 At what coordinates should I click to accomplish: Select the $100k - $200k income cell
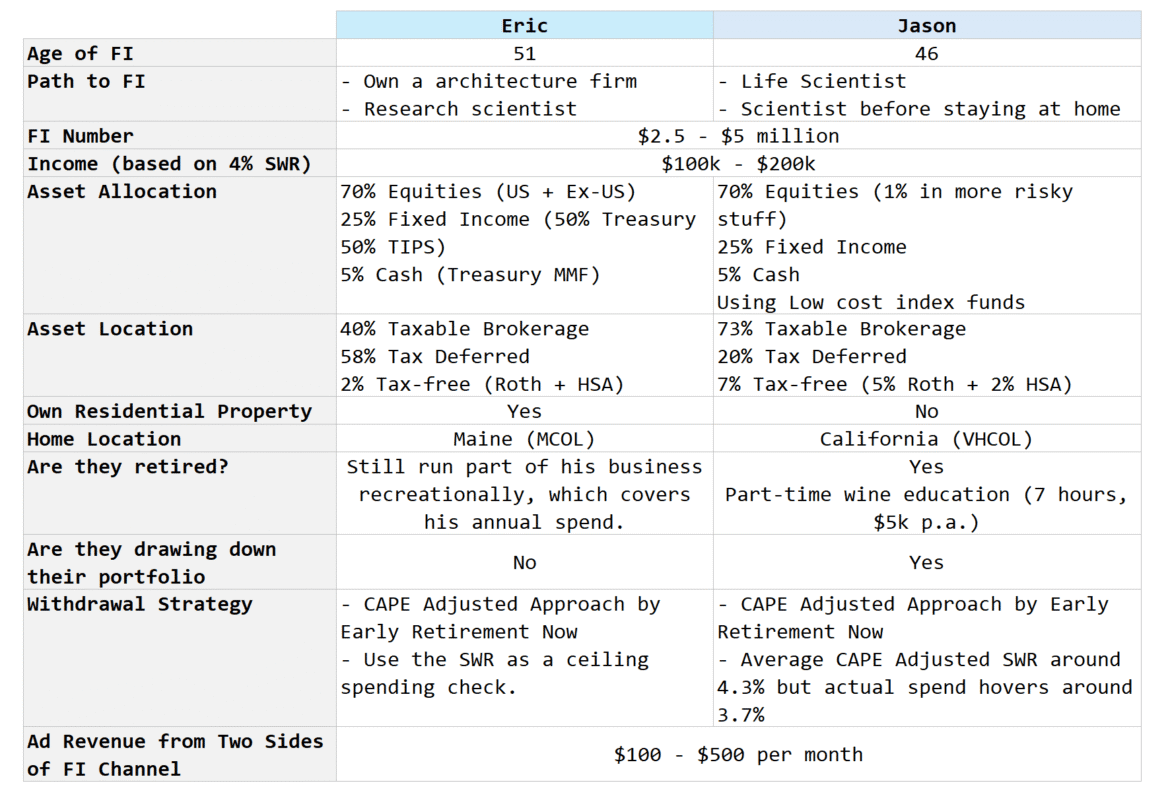[738, 164]
